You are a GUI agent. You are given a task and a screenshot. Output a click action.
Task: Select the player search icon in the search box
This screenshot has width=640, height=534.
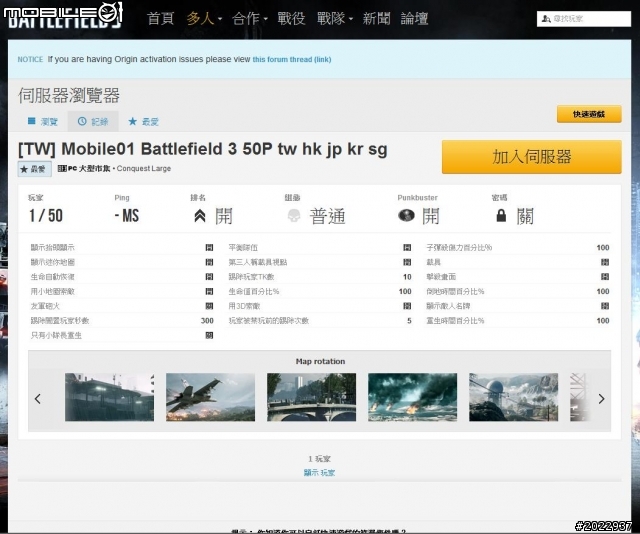point(546,19)
